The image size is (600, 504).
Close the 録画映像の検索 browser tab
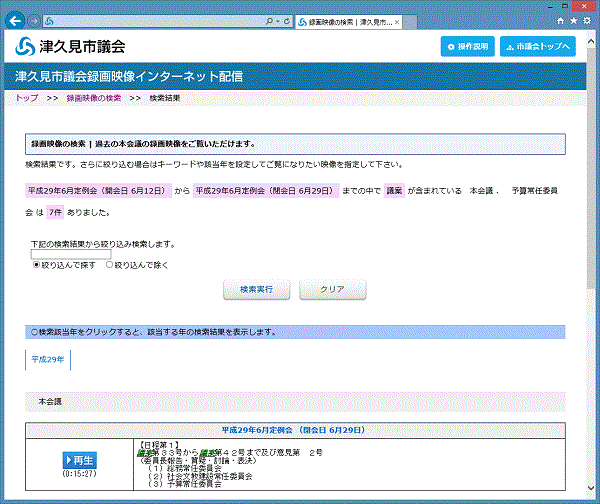tap(397, 22)
